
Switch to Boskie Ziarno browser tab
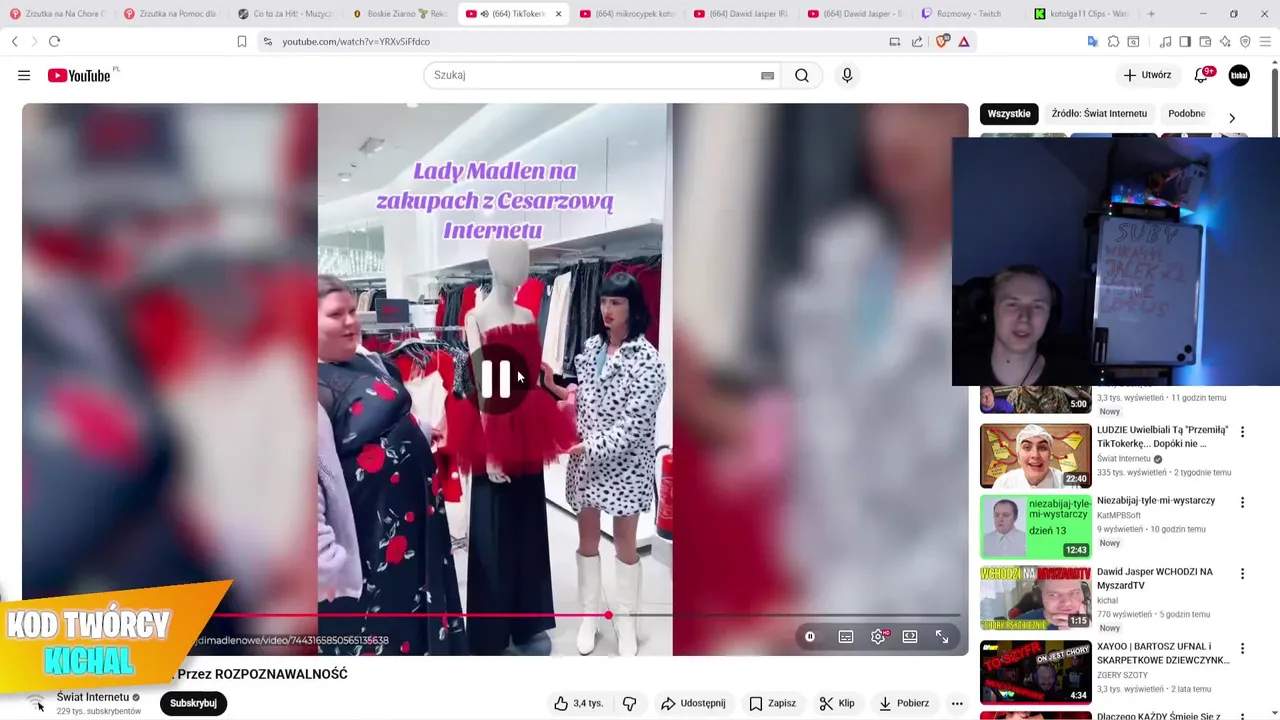tap(401, 14)
